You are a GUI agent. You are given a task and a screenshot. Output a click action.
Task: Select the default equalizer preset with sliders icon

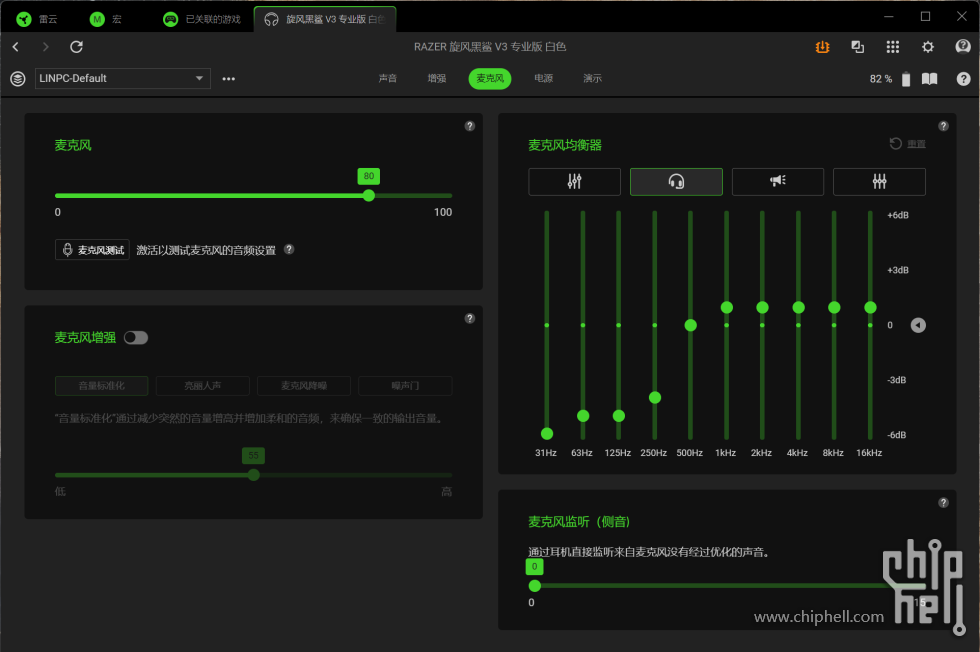[574, 181]
